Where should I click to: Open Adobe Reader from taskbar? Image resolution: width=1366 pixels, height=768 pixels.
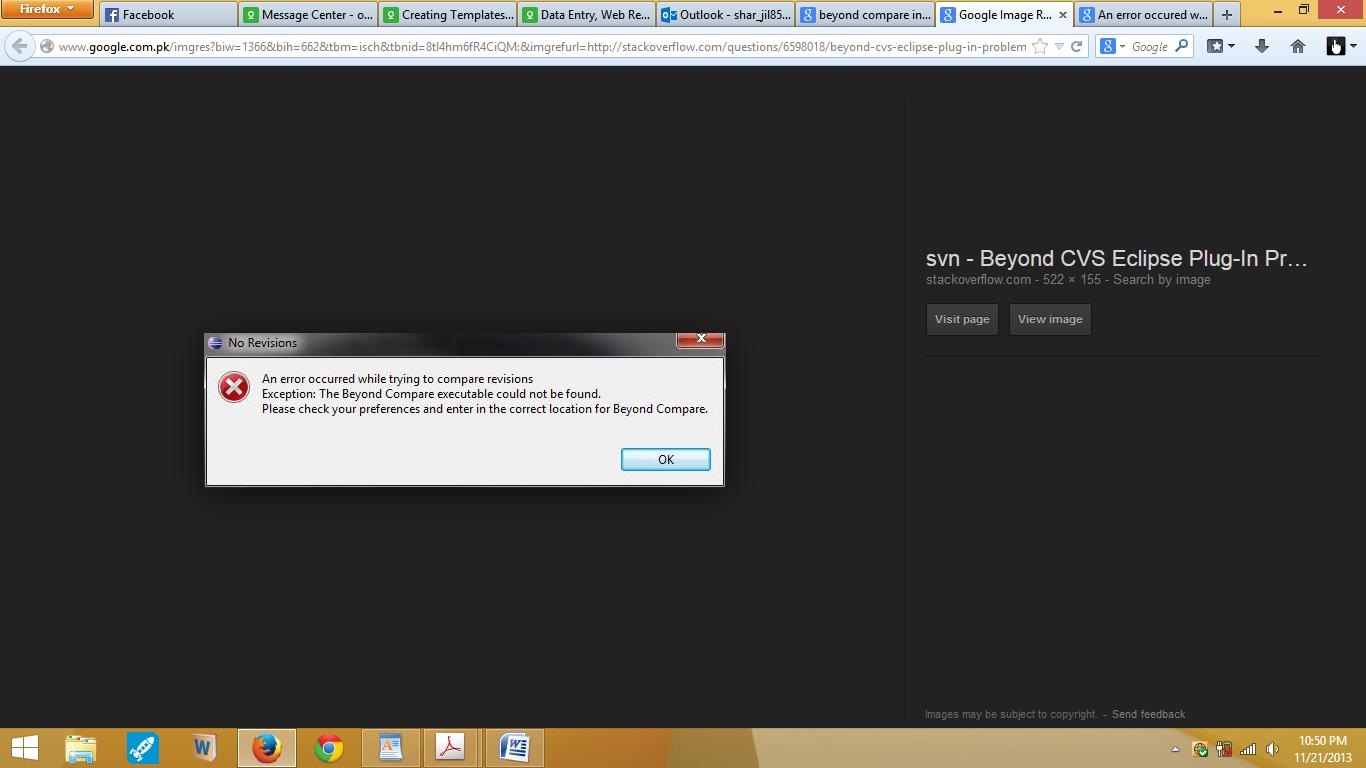coord(451,748)
